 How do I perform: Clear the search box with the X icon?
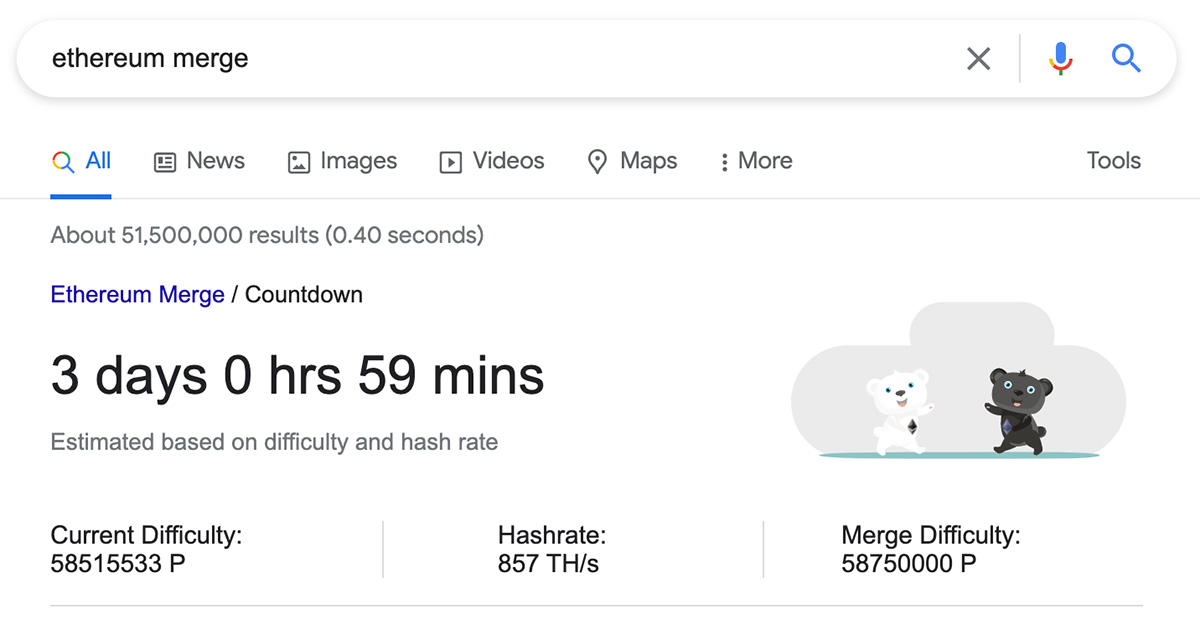(979, 59)
